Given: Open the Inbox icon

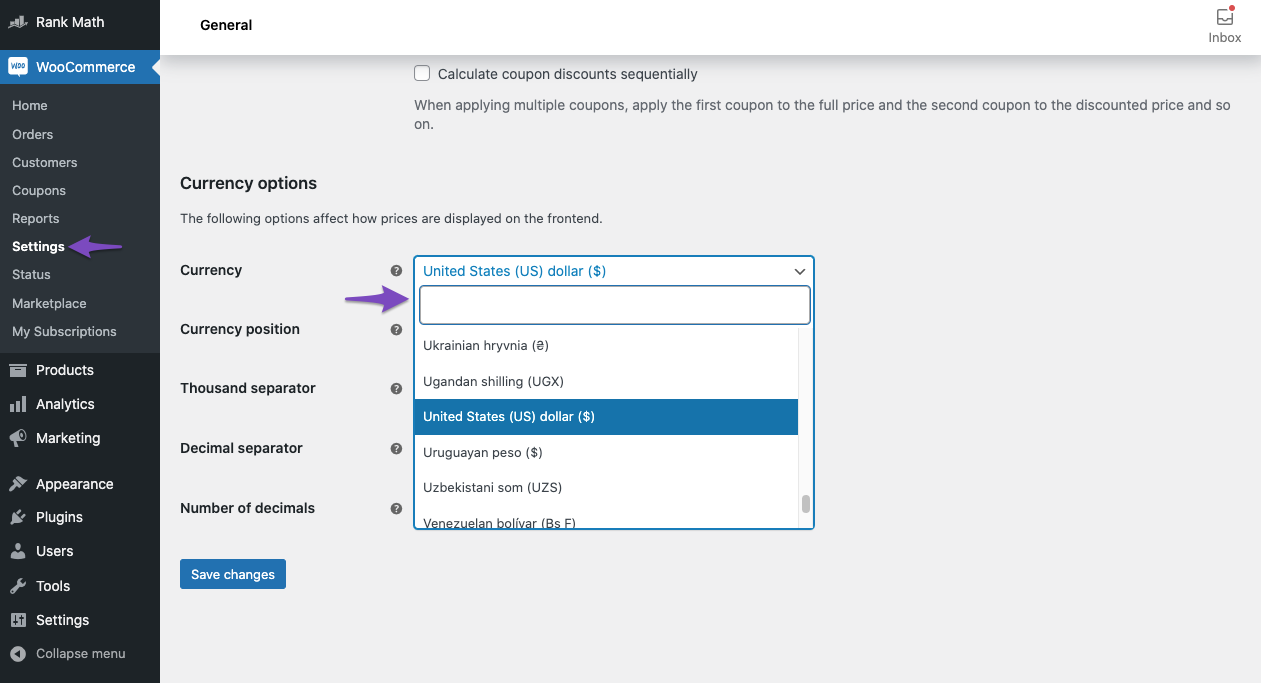Looking at the screenshot, I should (x=1225, y=17).
